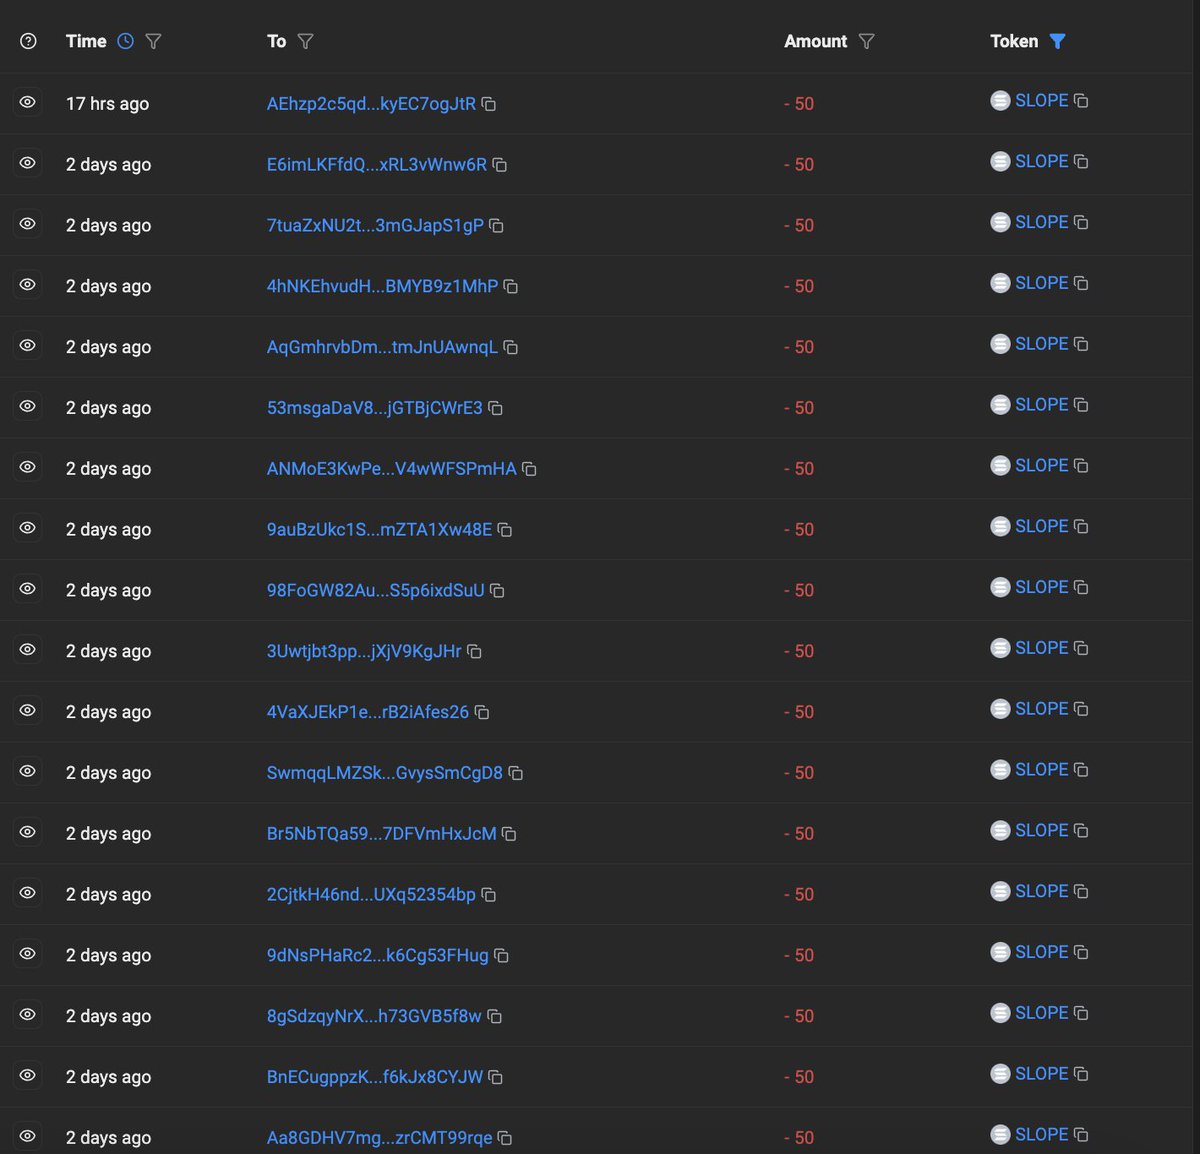Copy address Br5NbTQa59...7DFVmHxJcM
The image size is (1200, 1154).
click(x=509, y=834)
